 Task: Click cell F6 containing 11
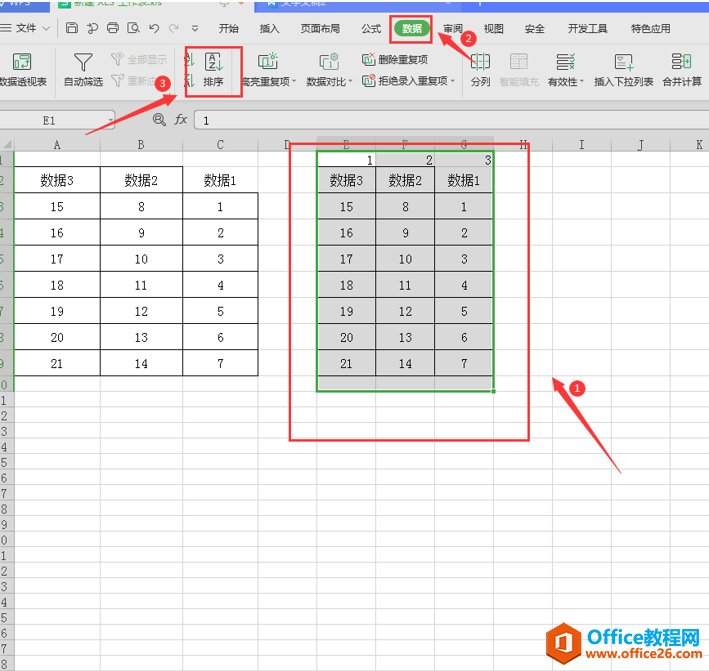tap(405, 285)
